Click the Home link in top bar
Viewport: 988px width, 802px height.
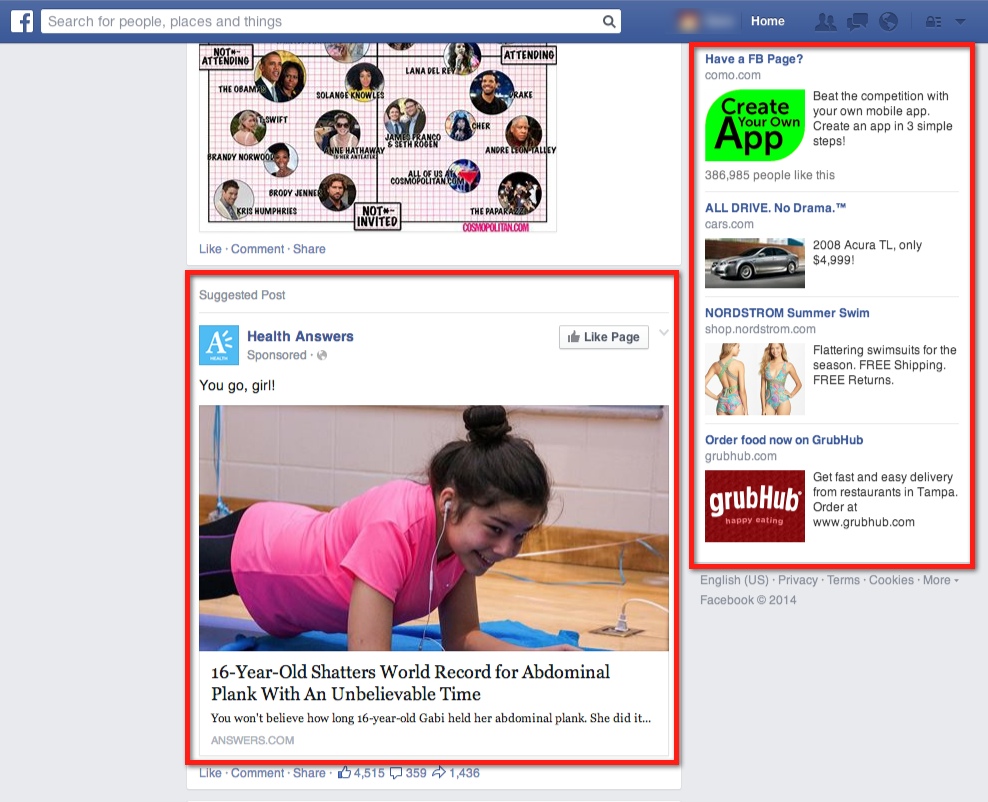(x=767, y=21)
